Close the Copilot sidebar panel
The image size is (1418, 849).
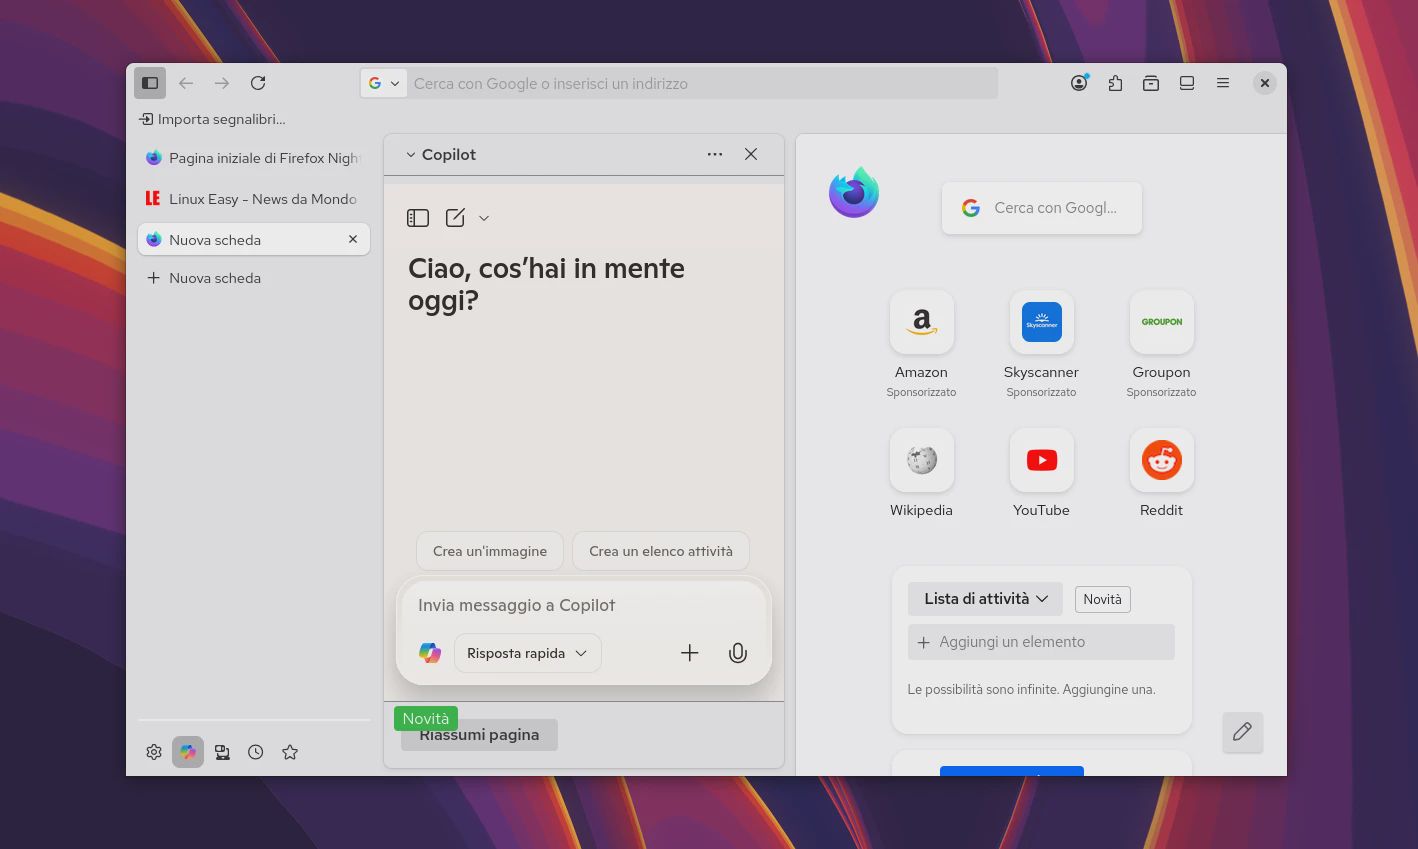coord(751,154)
